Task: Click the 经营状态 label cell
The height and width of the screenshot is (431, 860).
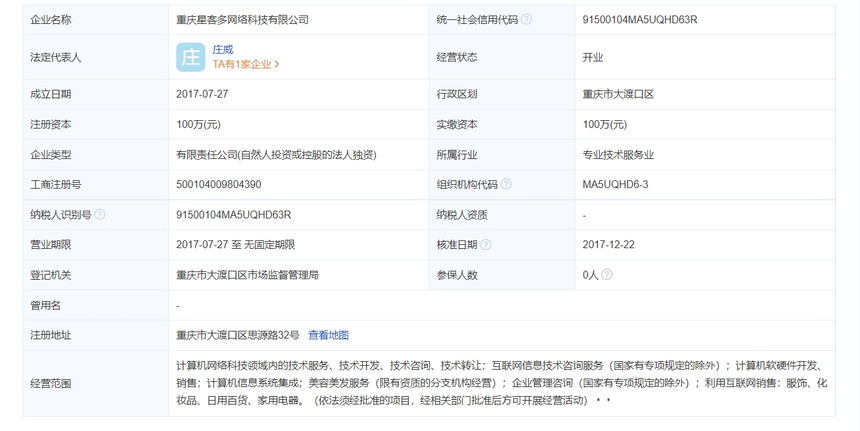Action: (x=502, y=57)
